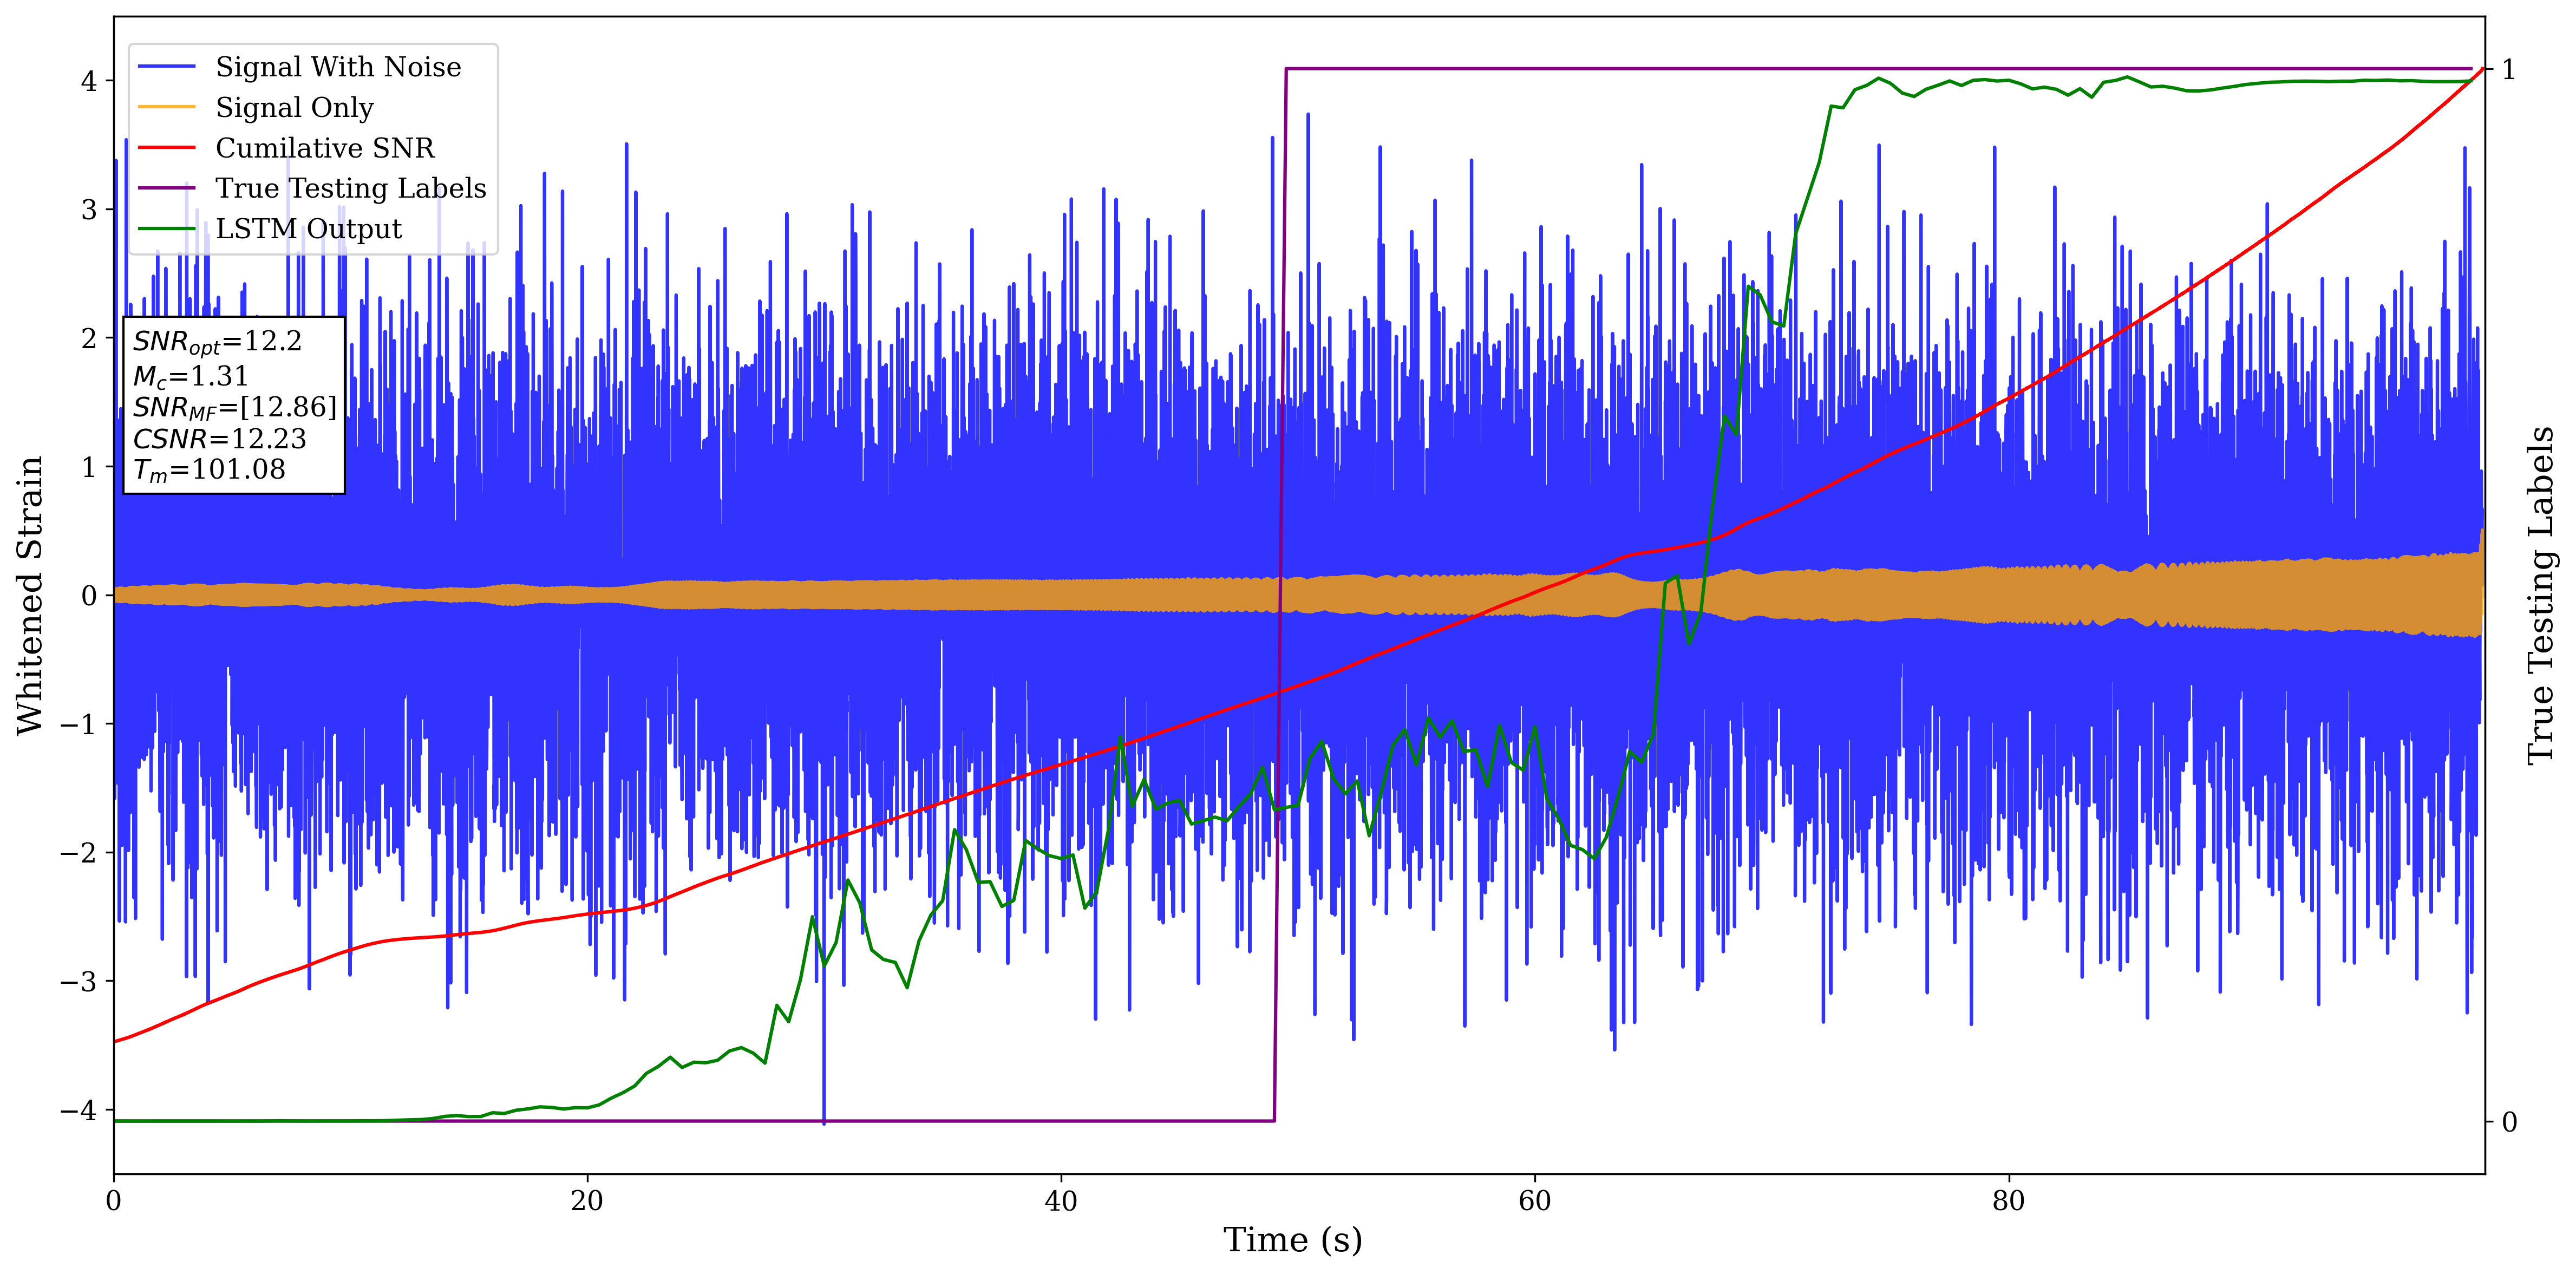Click the SNRopt=12.2 annotation line

click(217, 342)
